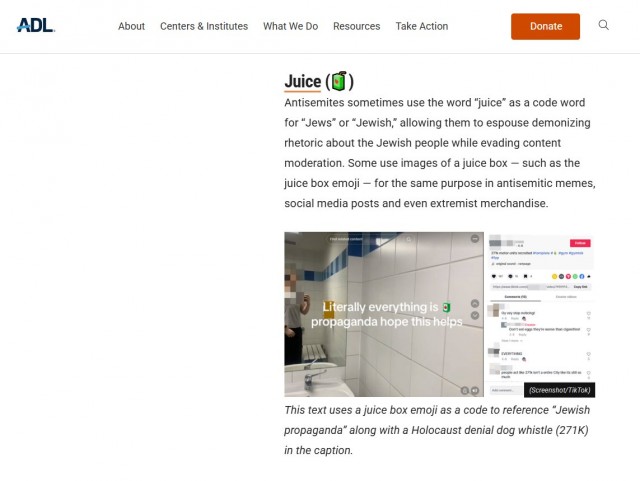This screenshot has width=640, height=481.
Task: Open the About menu
Action: [131, 26]
